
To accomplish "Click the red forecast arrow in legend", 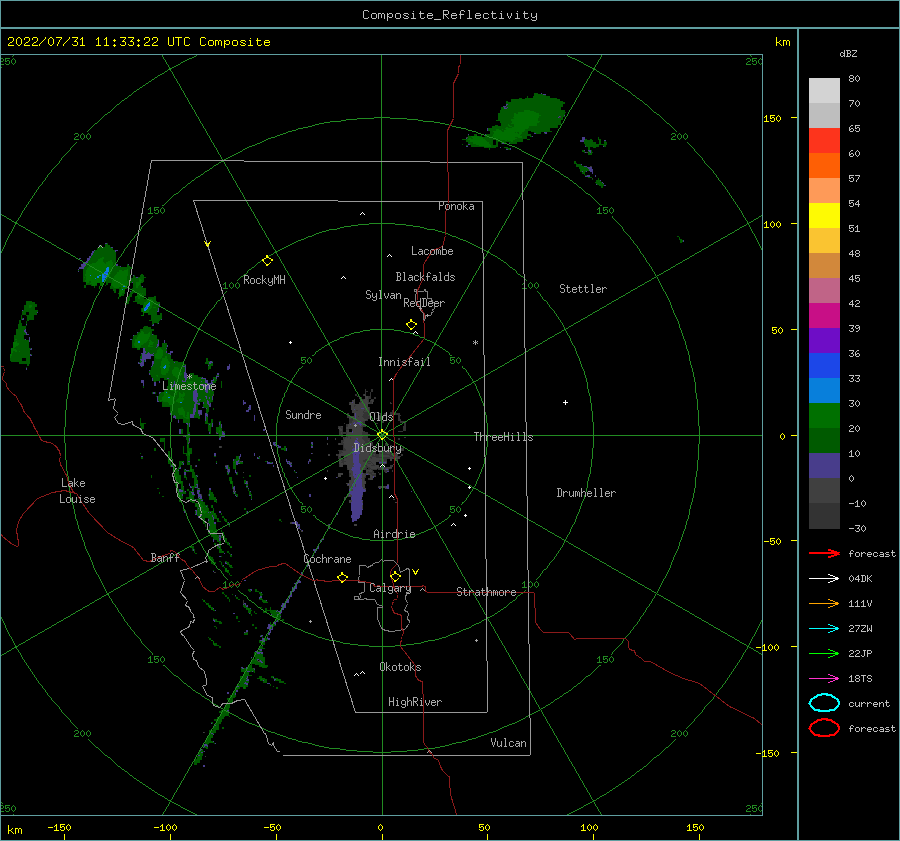I will point(824,553).
